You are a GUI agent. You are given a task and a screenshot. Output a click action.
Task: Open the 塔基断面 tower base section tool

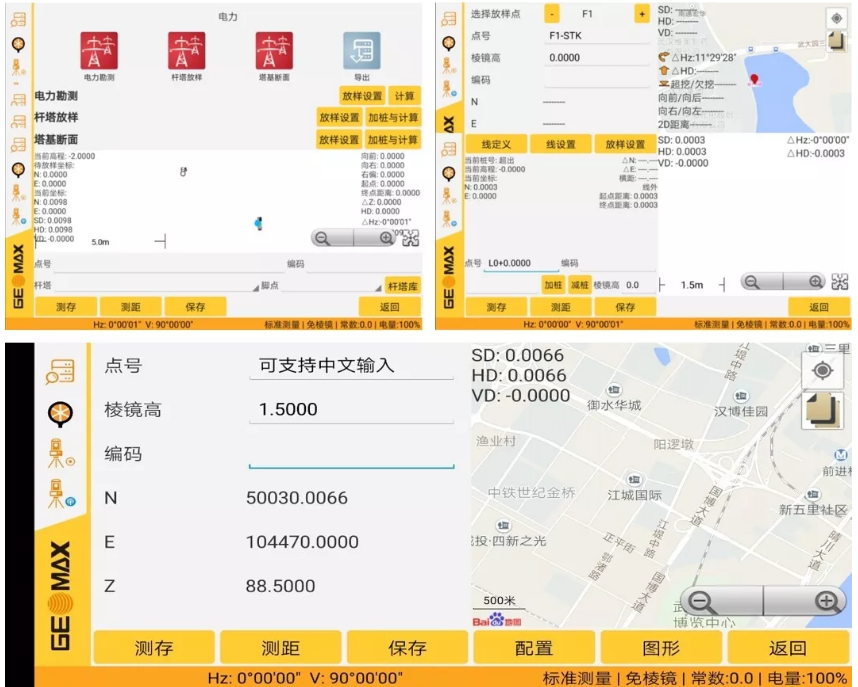[x=274, y=50]
